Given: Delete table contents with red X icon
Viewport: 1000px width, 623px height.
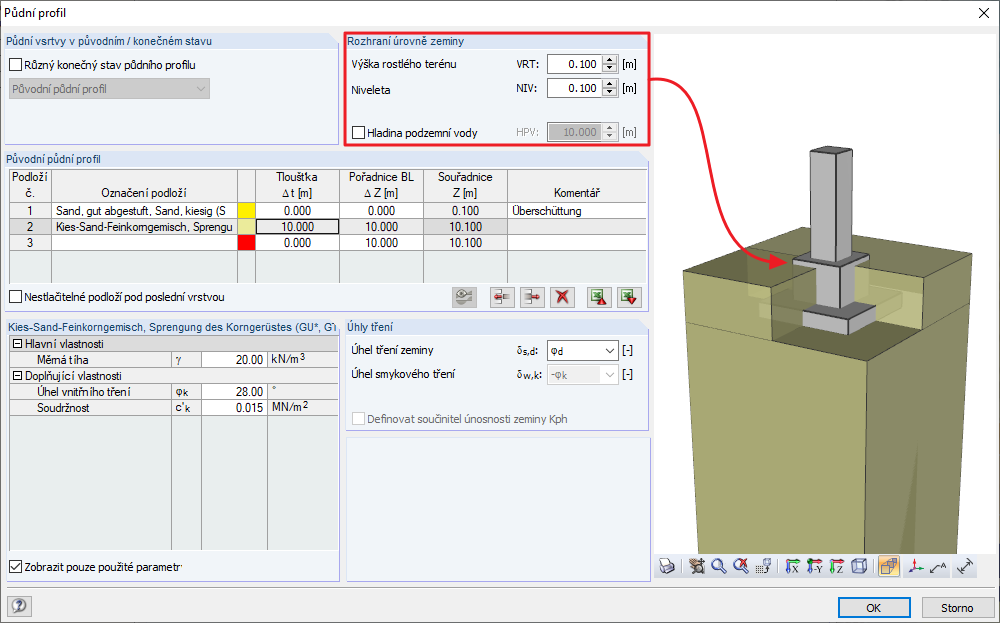Looking at the screenshot, I should point(562,297).
